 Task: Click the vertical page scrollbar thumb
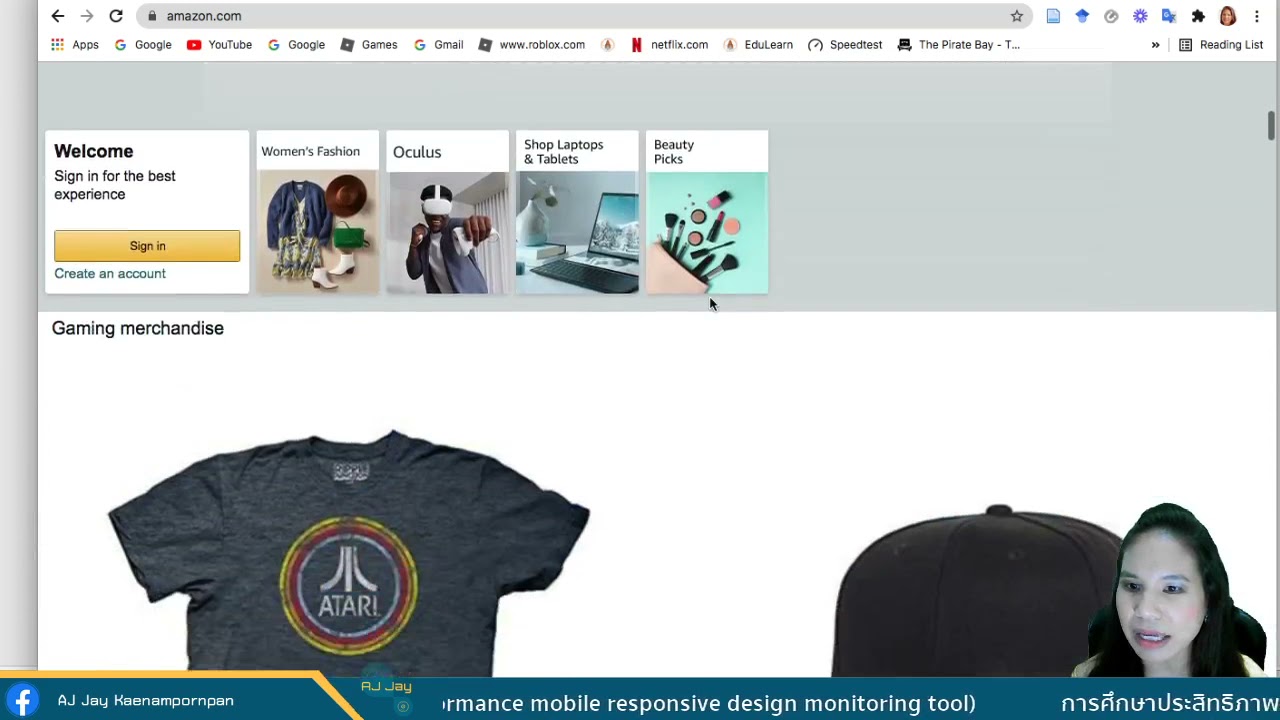tap(1271, 126)
